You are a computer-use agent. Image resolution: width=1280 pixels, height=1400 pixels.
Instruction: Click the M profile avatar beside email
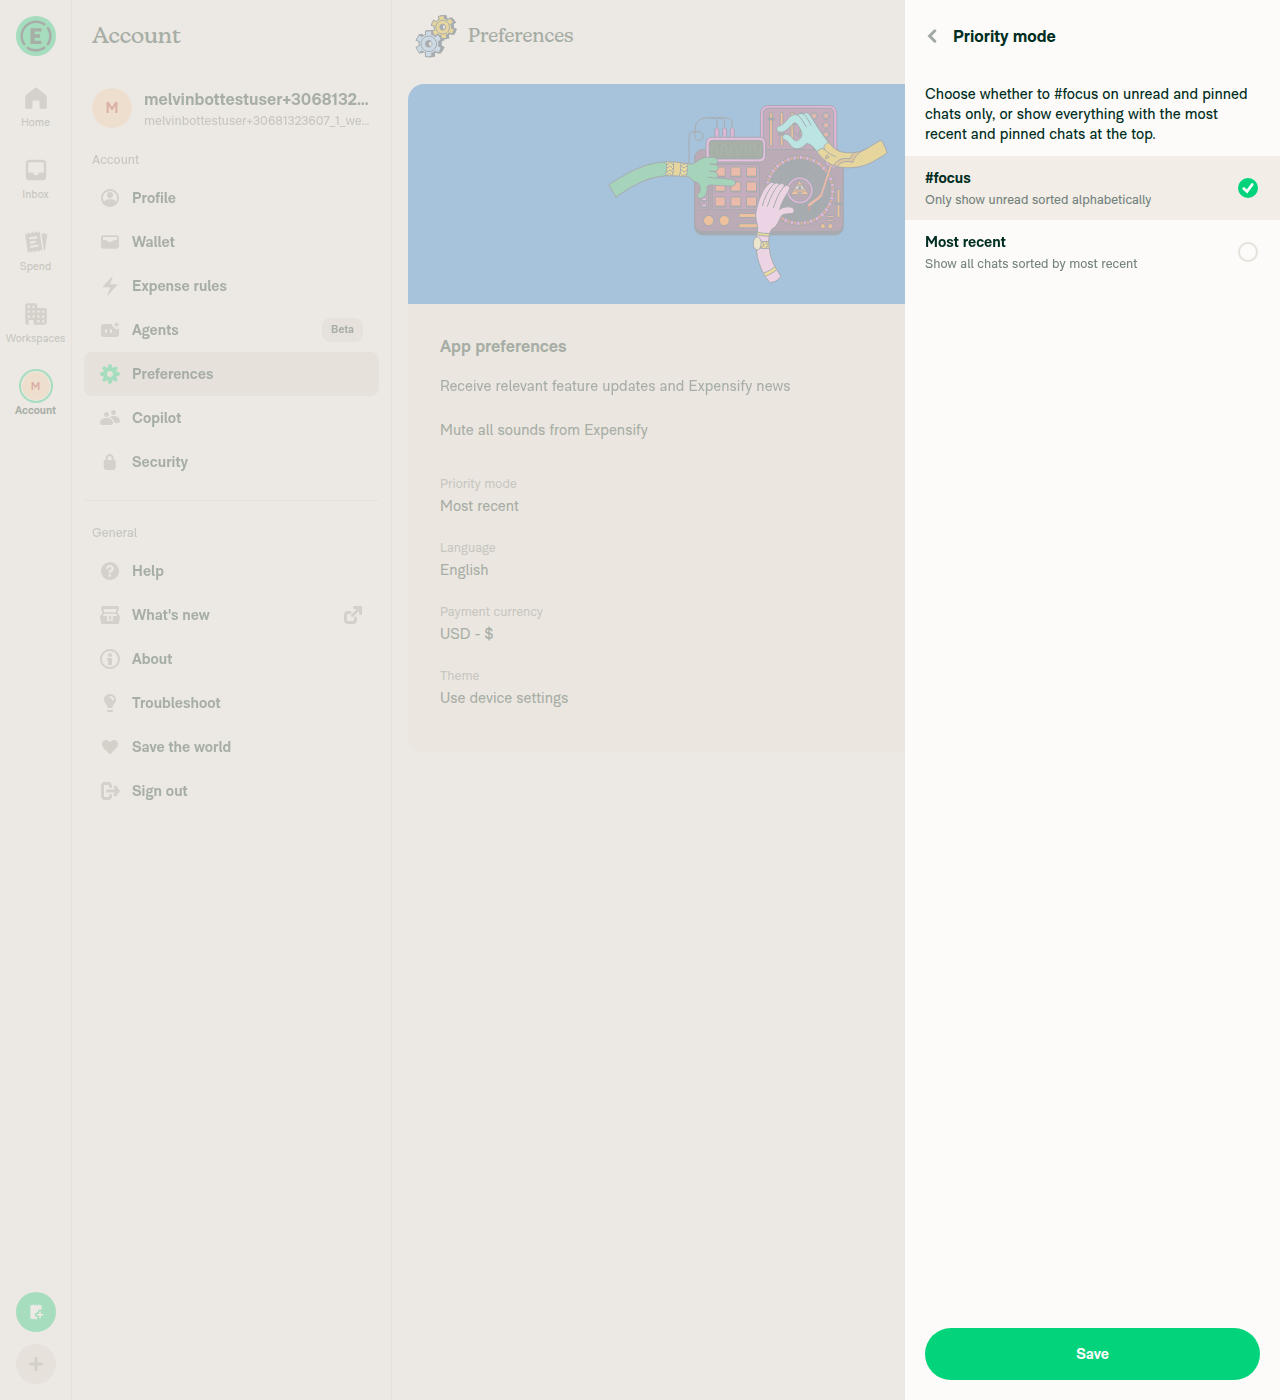click(112, 108)
